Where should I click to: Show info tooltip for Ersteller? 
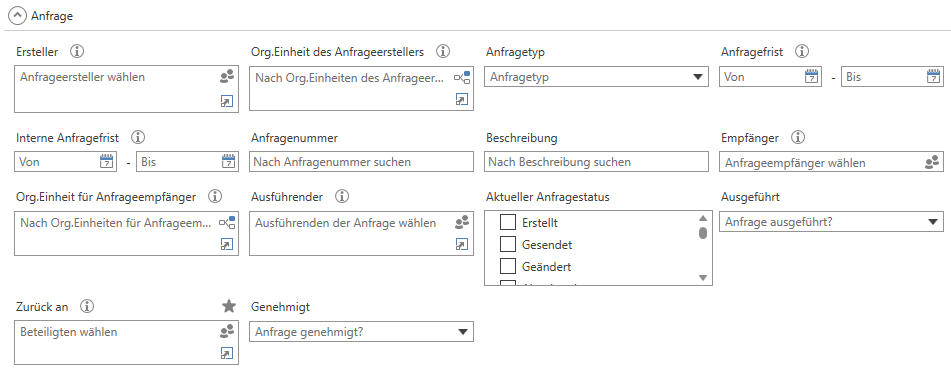[x=77, y=52]
